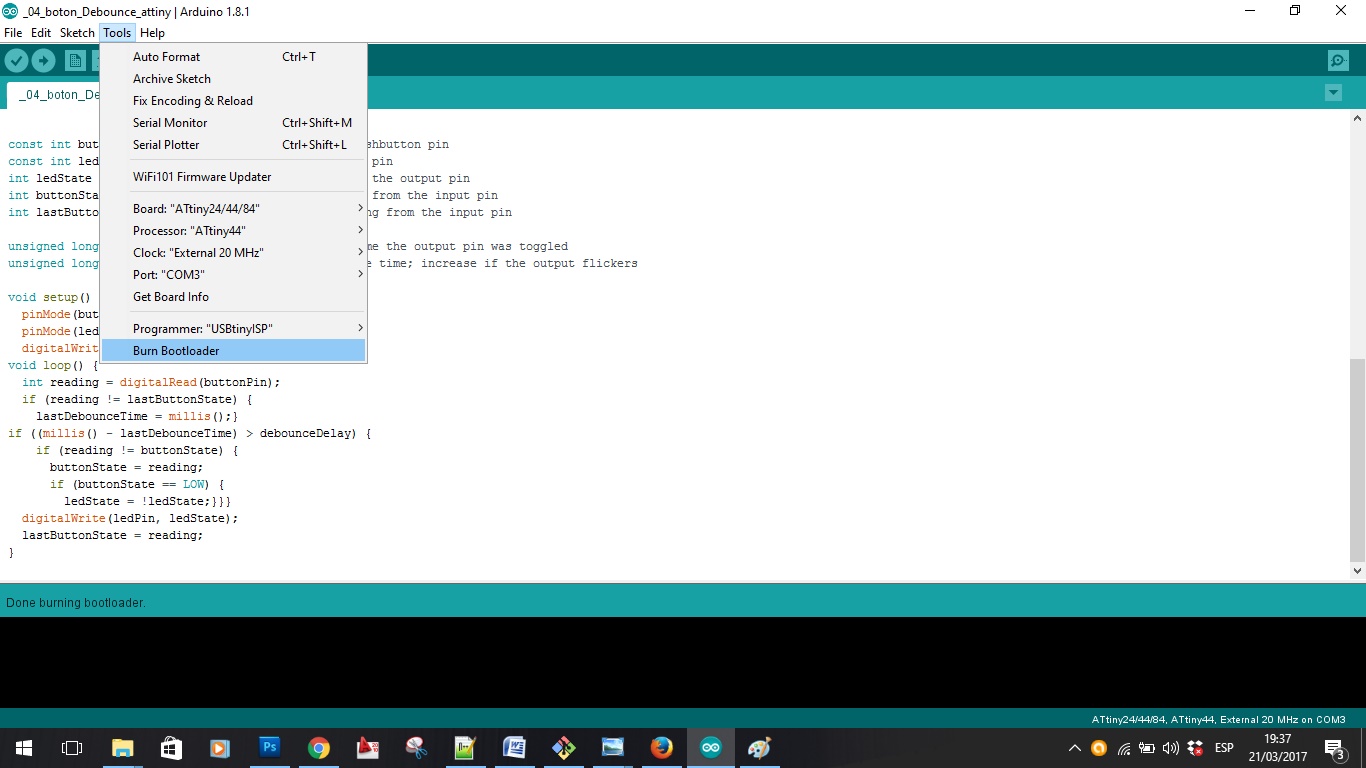Click the ATtiny24/44/84 board status text

[x=1218, y=719]
